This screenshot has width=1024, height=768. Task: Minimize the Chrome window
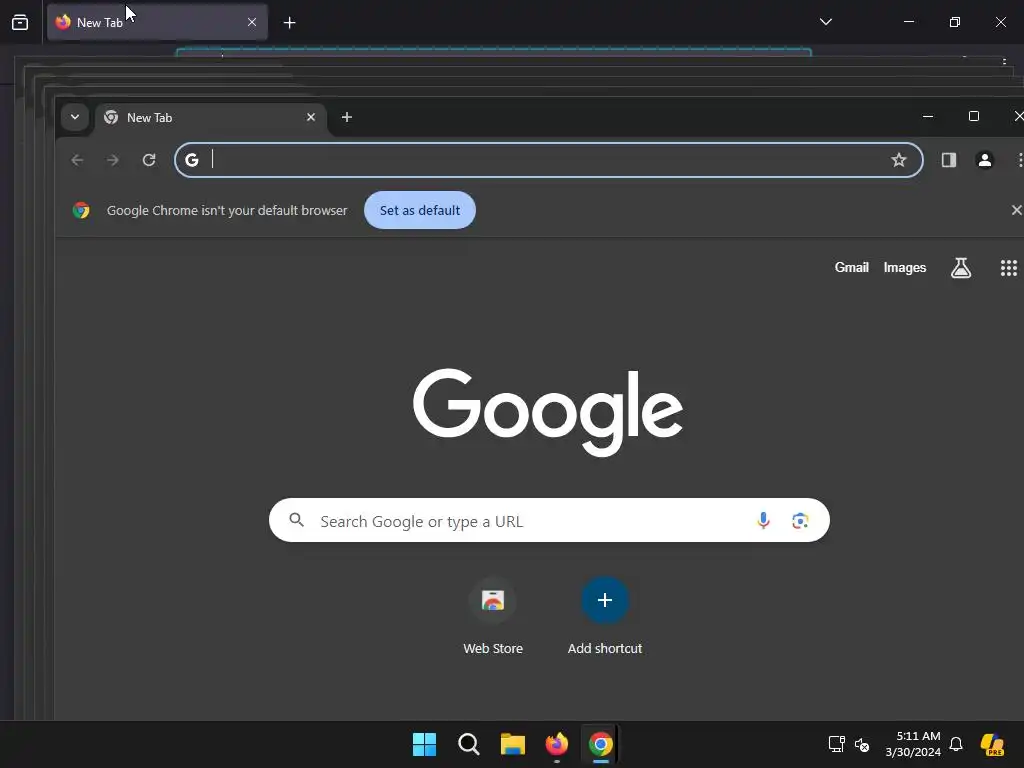tap(927, 116)
